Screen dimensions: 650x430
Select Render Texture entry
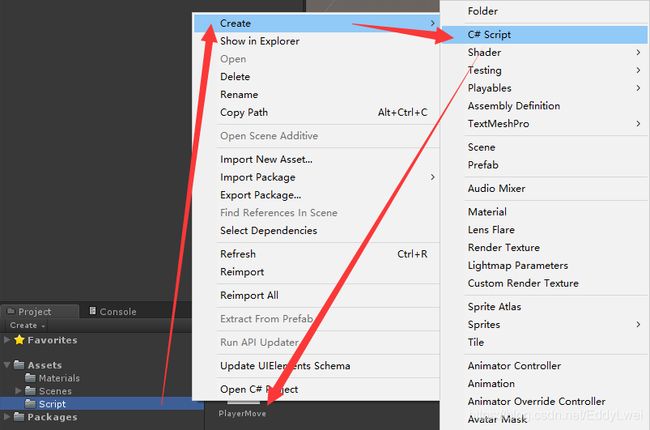point(545,248)
